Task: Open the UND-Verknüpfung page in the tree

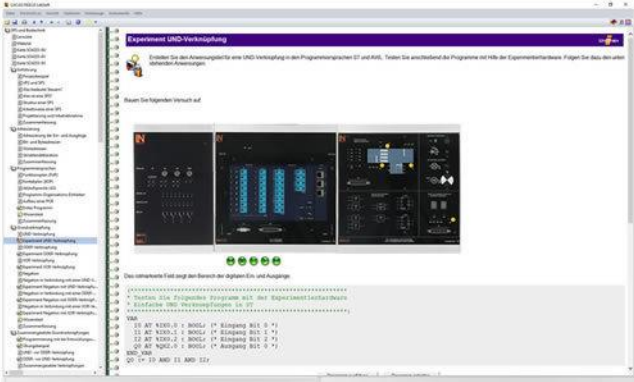Action: point(39,234)
